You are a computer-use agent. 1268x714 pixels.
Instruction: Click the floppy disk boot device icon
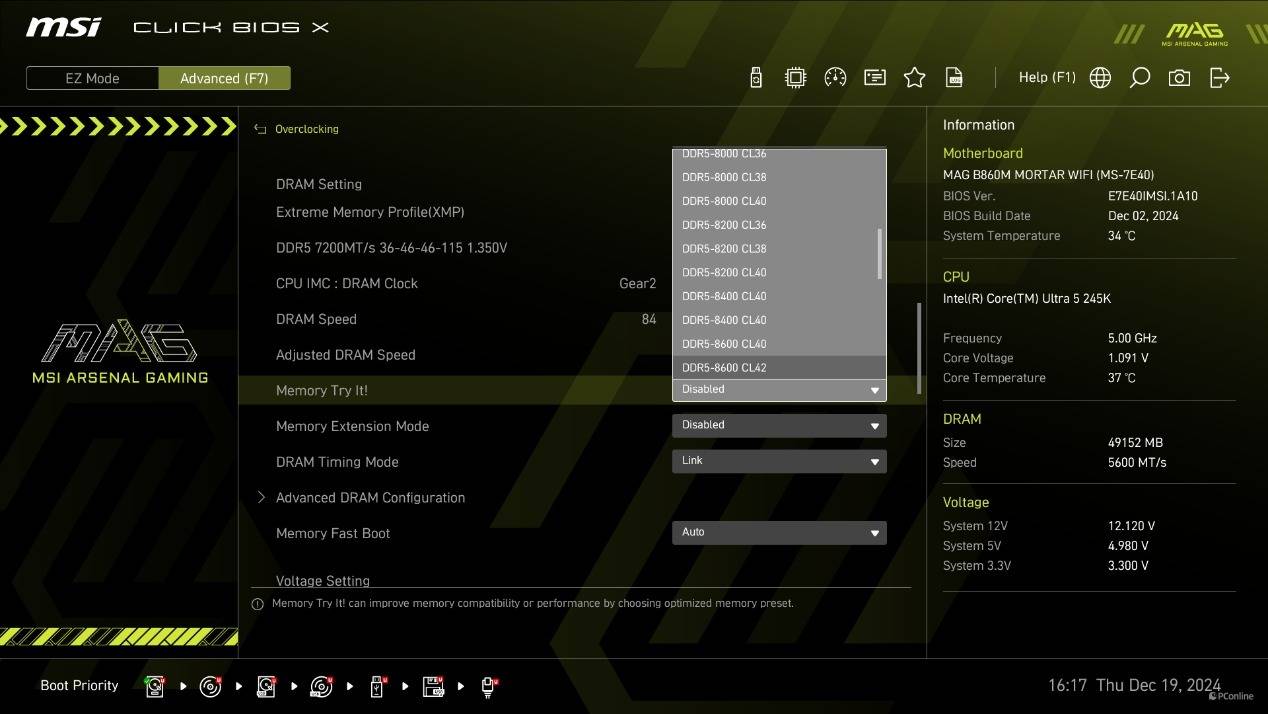point(433,686)
